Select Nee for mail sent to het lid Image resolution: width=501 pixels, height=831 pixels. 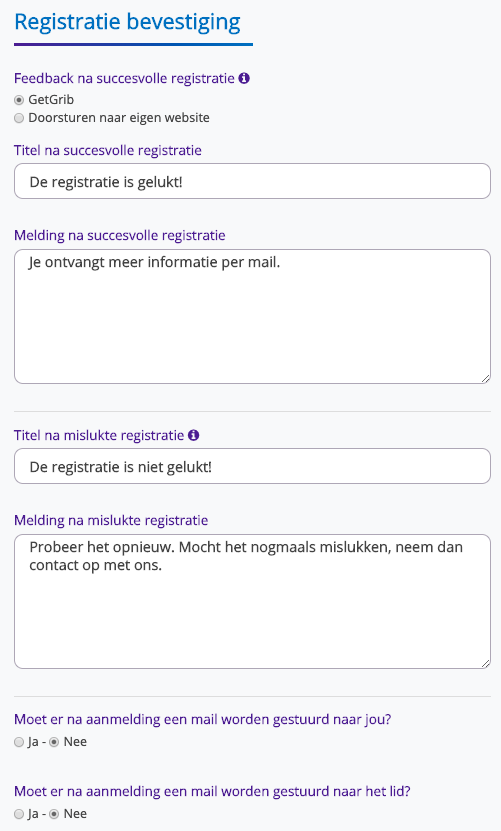point(54,814)
